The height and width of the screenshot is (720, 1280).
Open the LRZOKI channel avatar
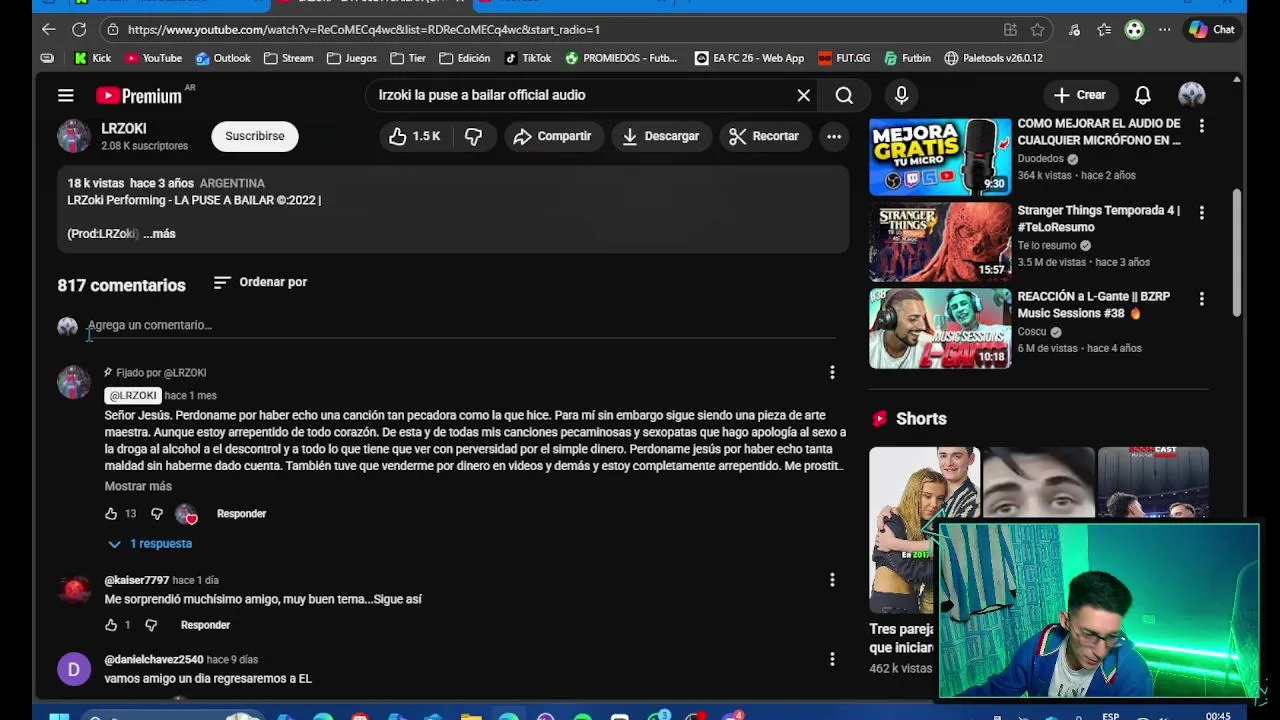point(73,136)
